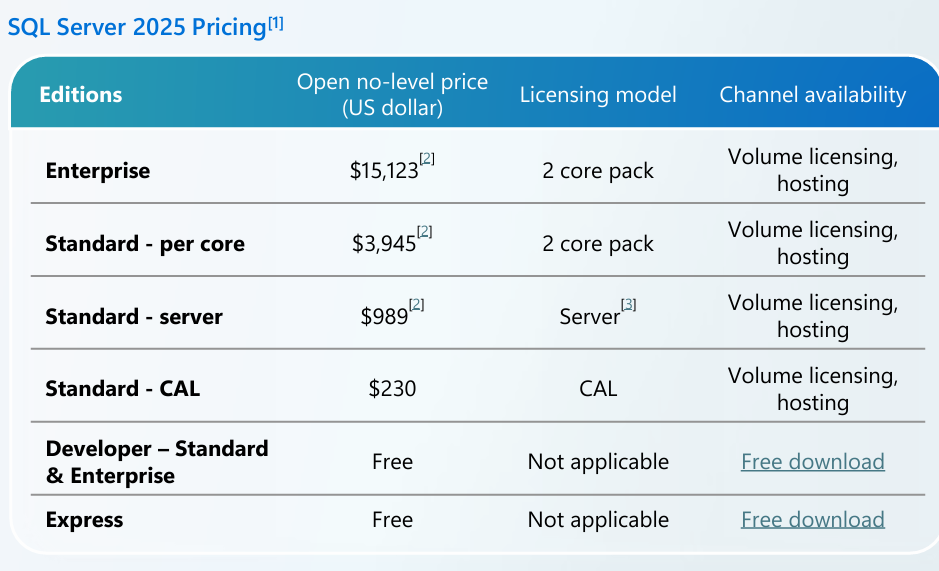The width and height of the screenshot is (939, 571).
Task: Click the Channel availability column header
Action: [812, 95]
